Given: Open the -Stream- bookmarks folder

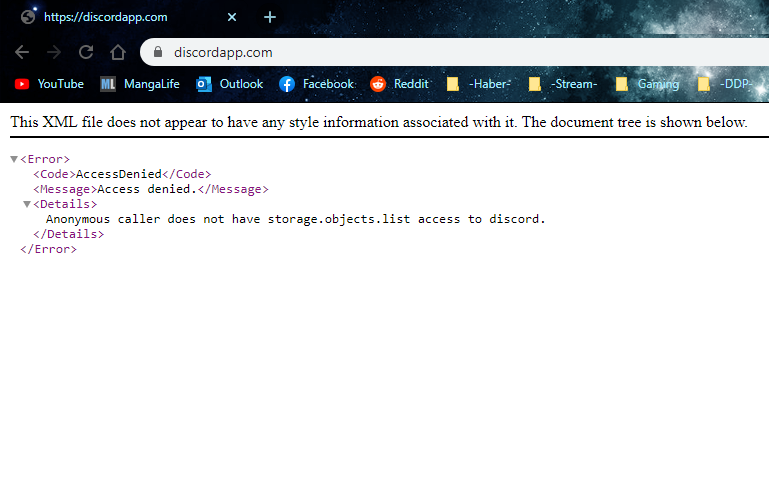Looking at the screenshot, I should 563,84.
